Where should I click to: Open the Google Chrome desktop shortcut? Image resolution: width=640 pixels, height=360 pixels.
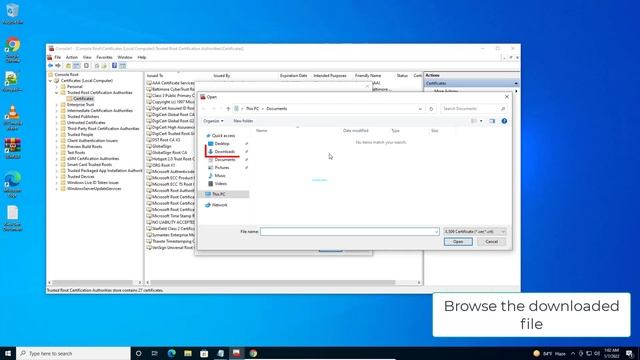[13, 50]
